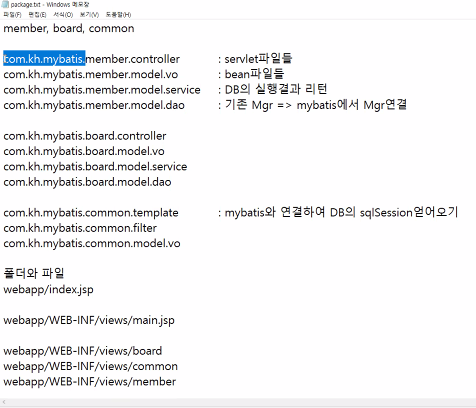Screen dimensions: 476x408
Task: Click the webapp/index.jsp line
Action: pyautogui.click(x=48, y=289)
